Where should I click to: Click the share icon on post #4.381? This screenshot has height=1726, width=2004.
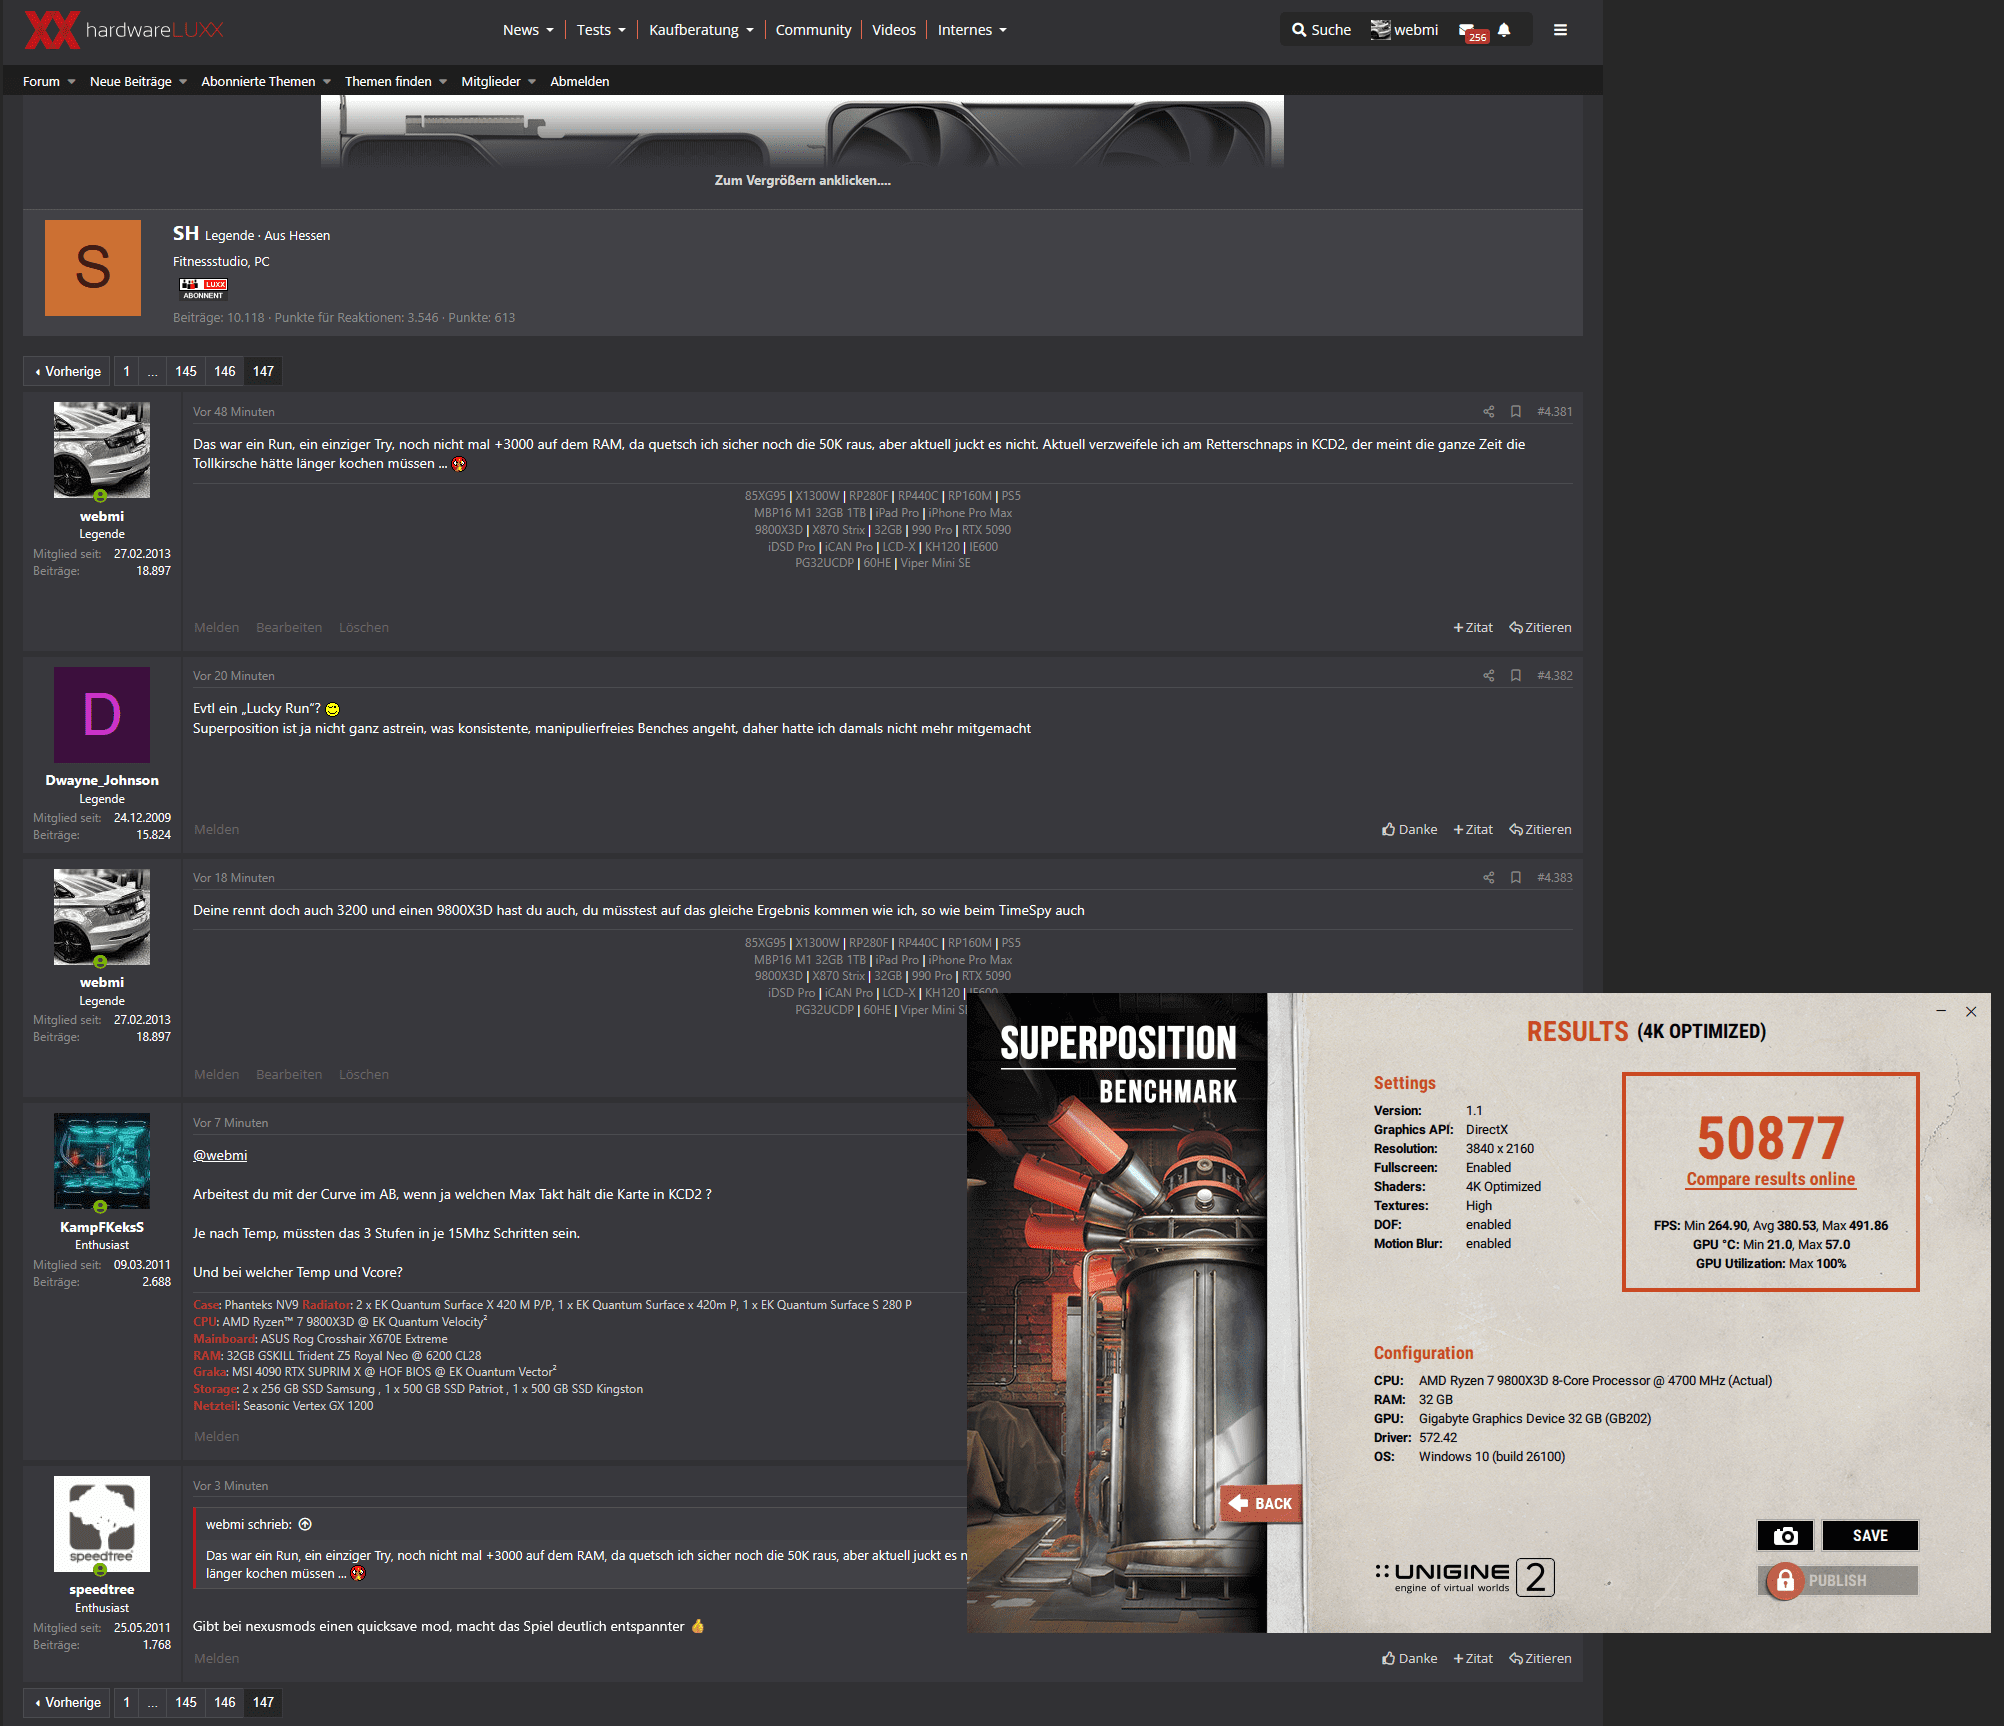coord(1489,412)
